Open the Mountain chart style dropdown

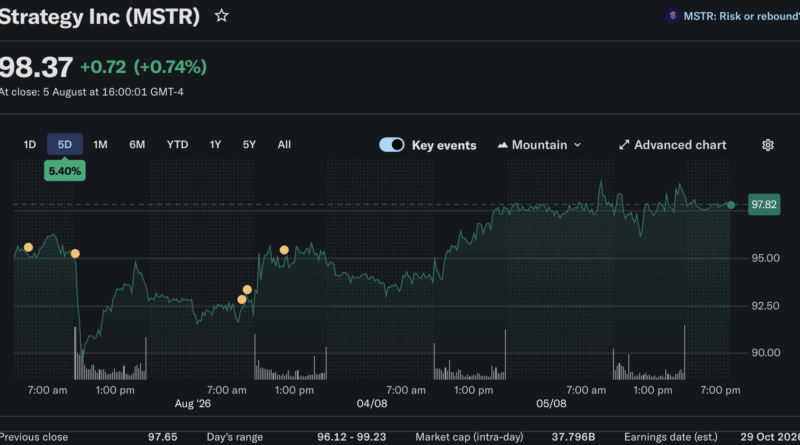coord(539,145)
